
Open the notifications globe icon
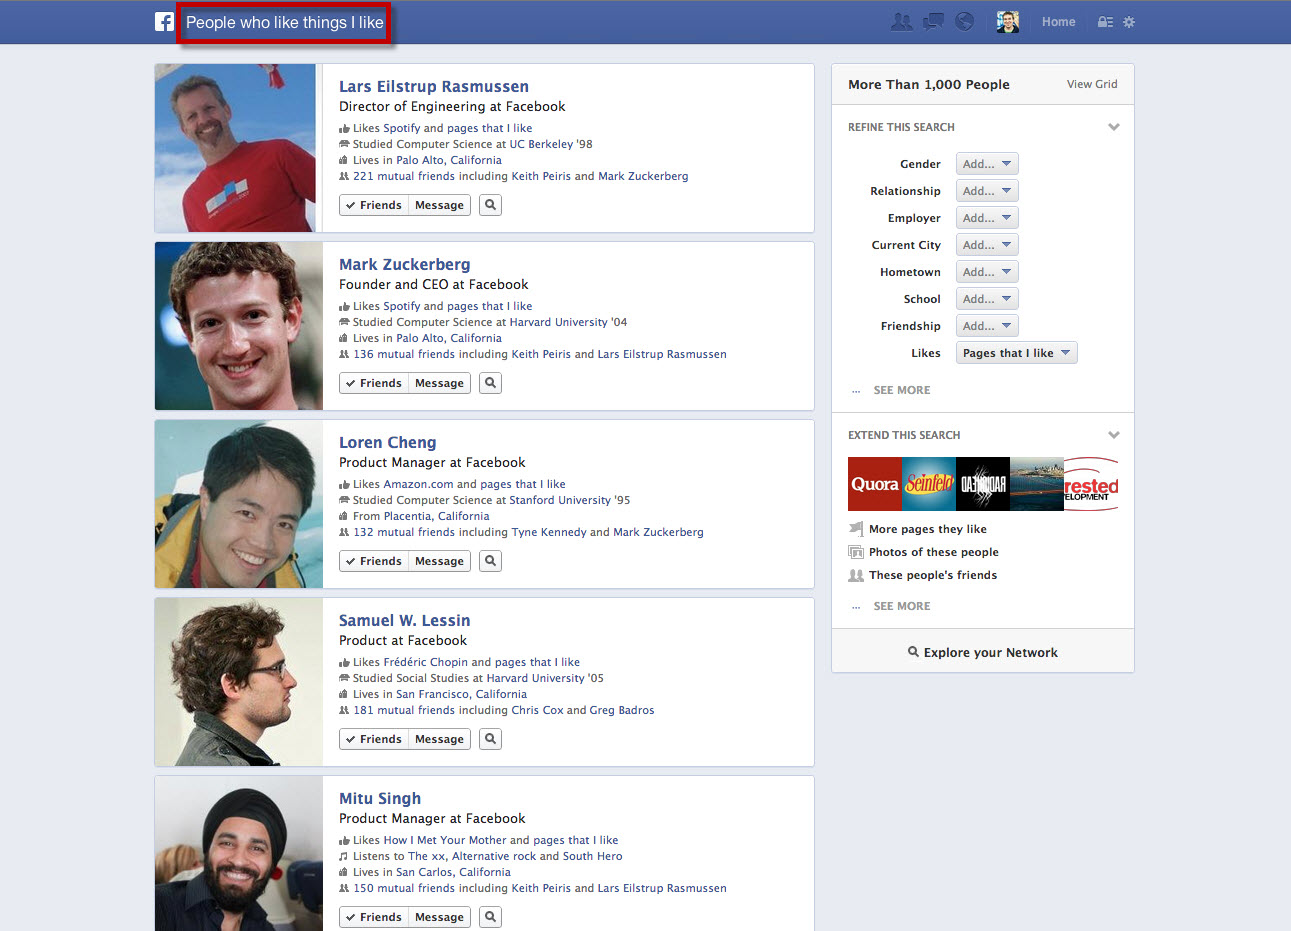coord(964,21)
